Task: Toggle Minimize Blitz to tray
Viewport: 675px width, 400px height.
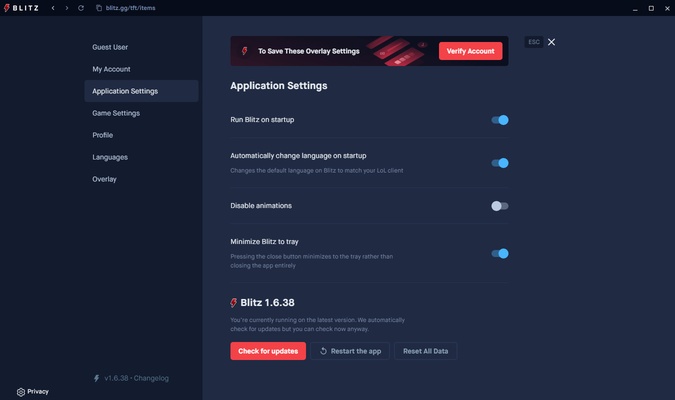Action: click(499, 254)
